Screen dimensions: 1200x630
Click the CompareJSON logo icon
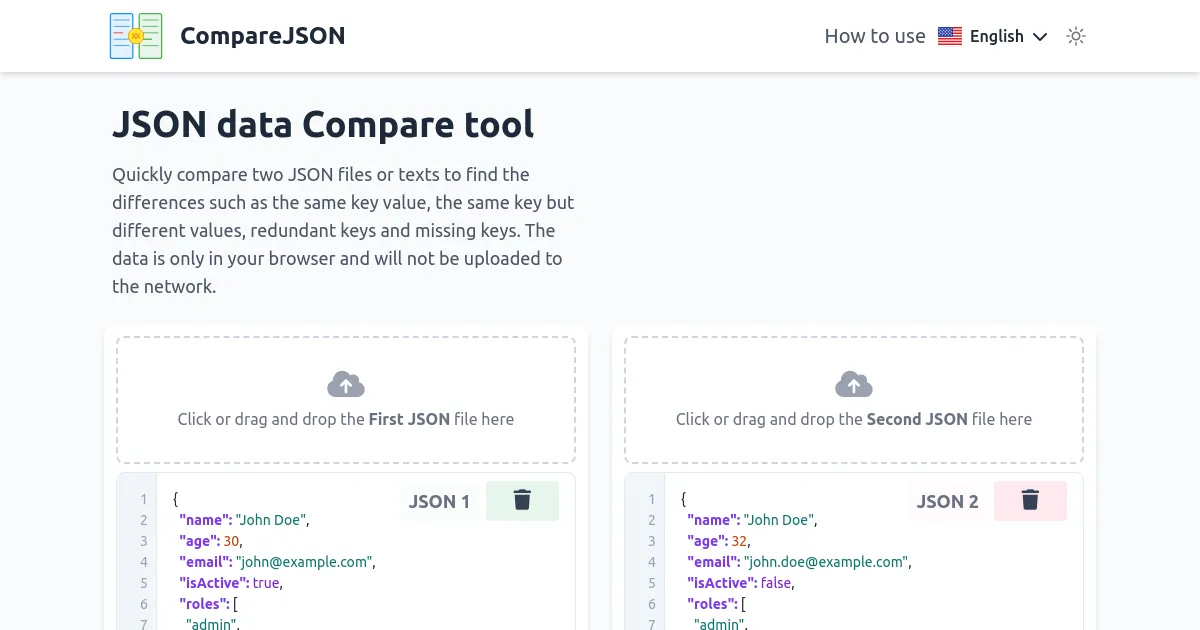click(135, 35)
